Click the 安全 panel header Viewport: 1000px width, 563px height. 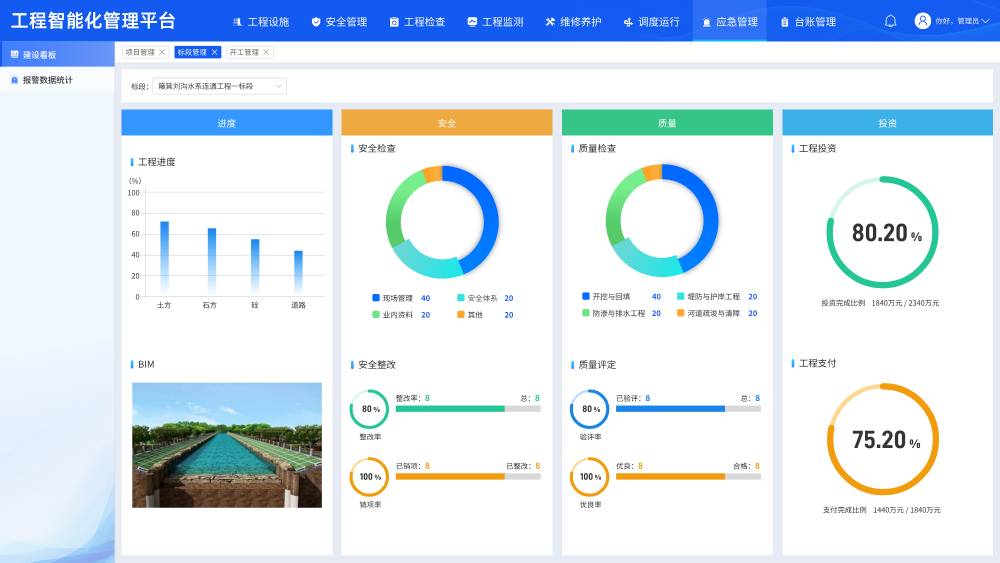pos(447,123)
